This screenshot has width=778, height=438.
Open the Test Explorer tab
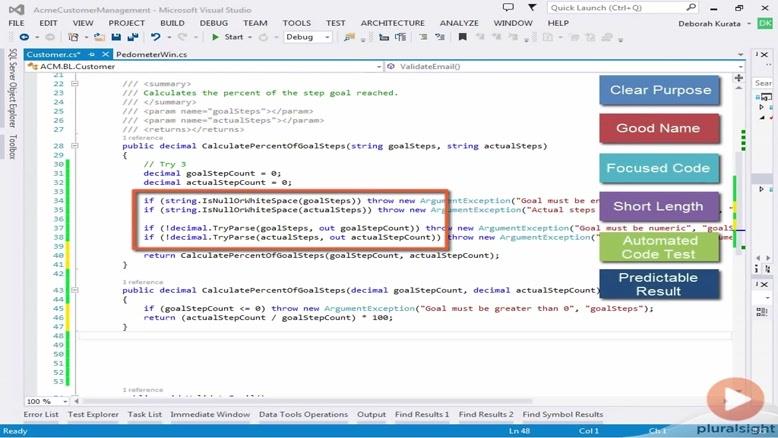click(x=93, y=414)
